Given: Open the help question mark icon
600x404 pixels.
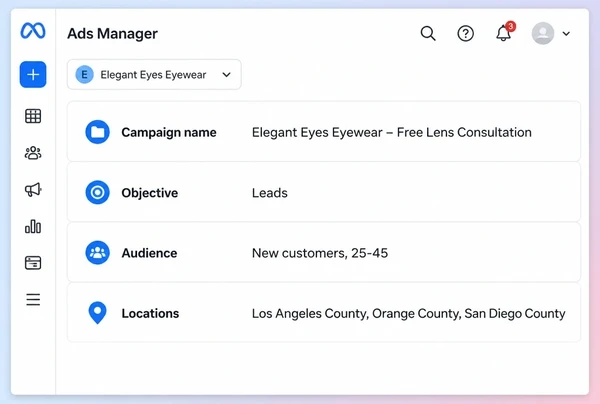Looking at the screenshot, I should pyautogui.click(x=465, y=34).
